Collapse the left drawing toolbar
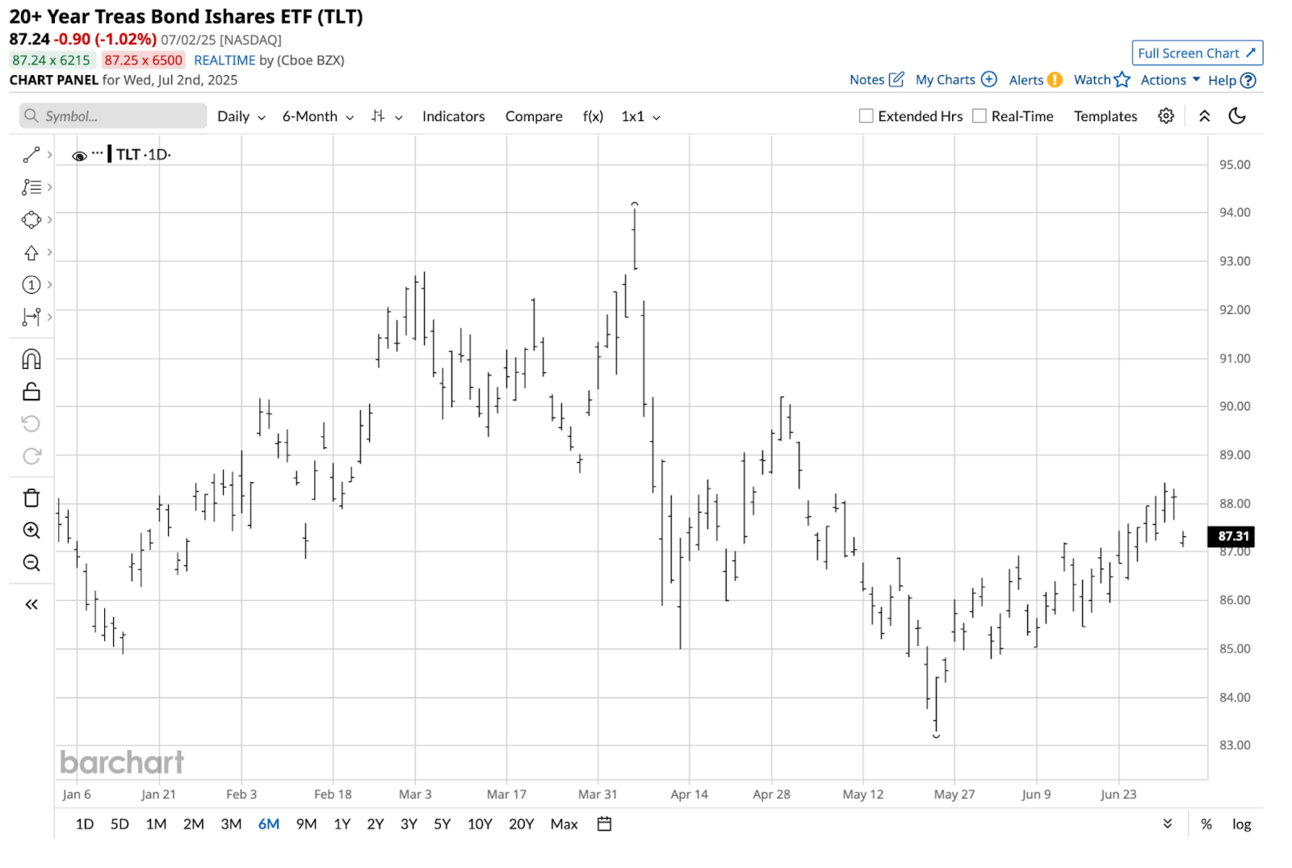The height and width of the screenshot is (868, 1292). [31, 604]
